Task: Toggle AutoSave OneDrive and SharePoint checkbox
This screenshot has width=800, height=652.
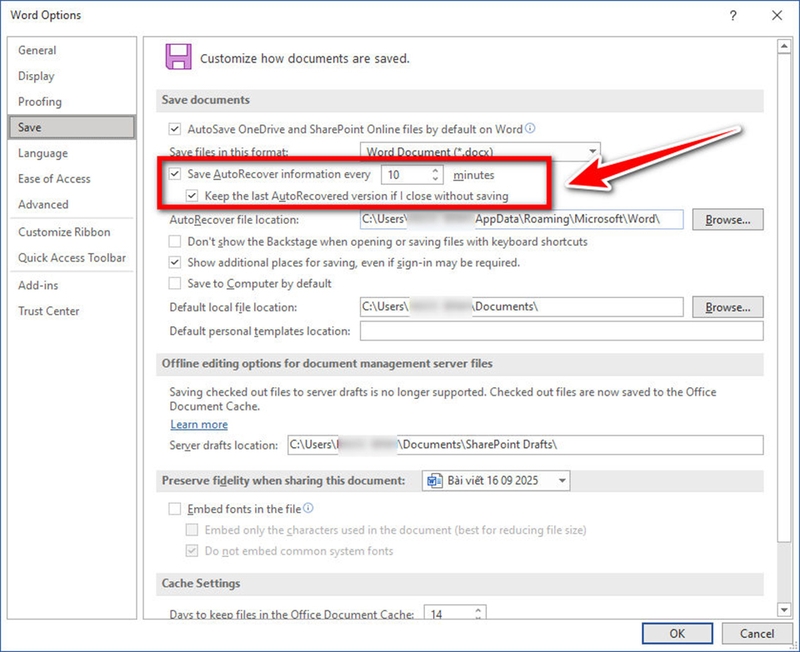Action: (174, 129)
